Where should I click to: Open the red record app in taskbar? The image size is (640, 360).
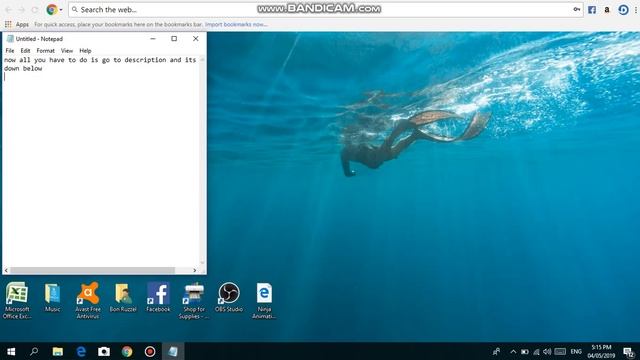[x=150, y=351]
